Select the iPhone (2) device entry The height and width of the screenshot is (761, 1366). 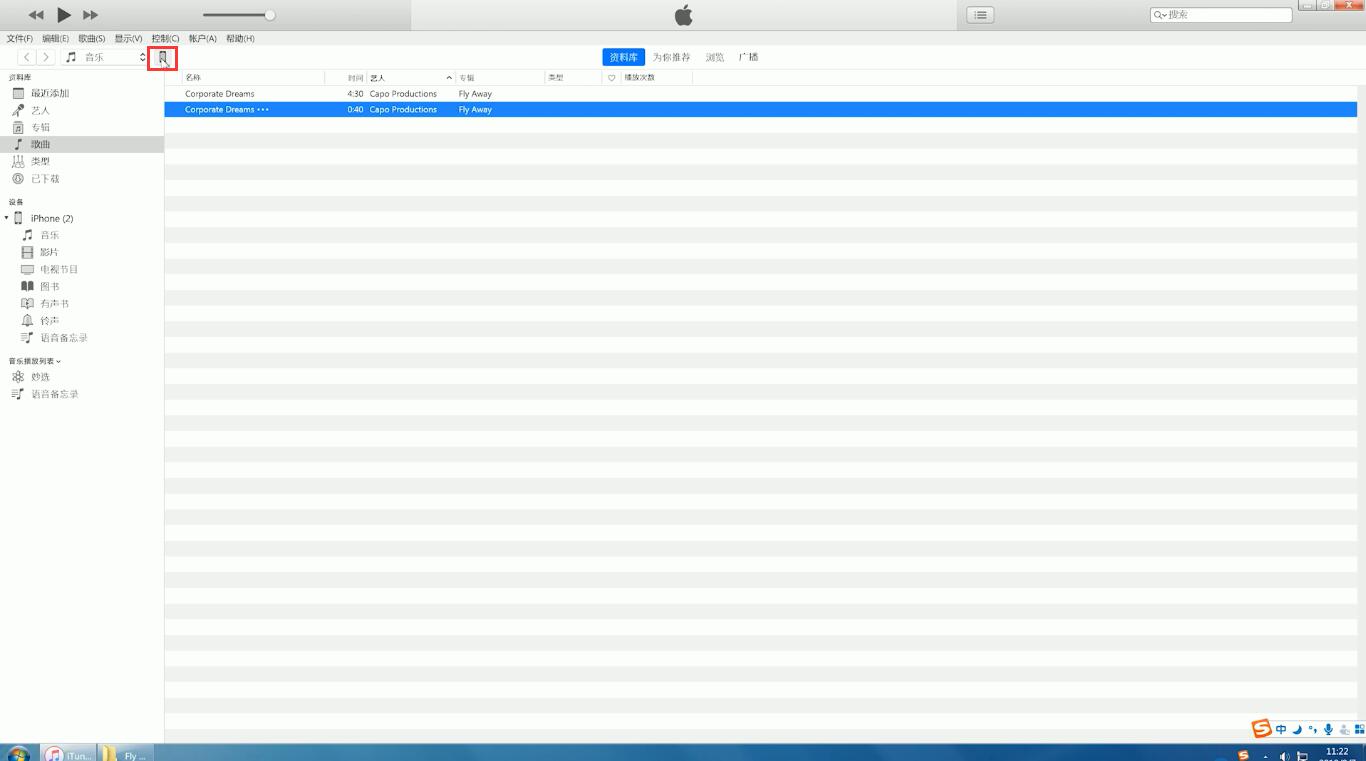coord(52,218)
